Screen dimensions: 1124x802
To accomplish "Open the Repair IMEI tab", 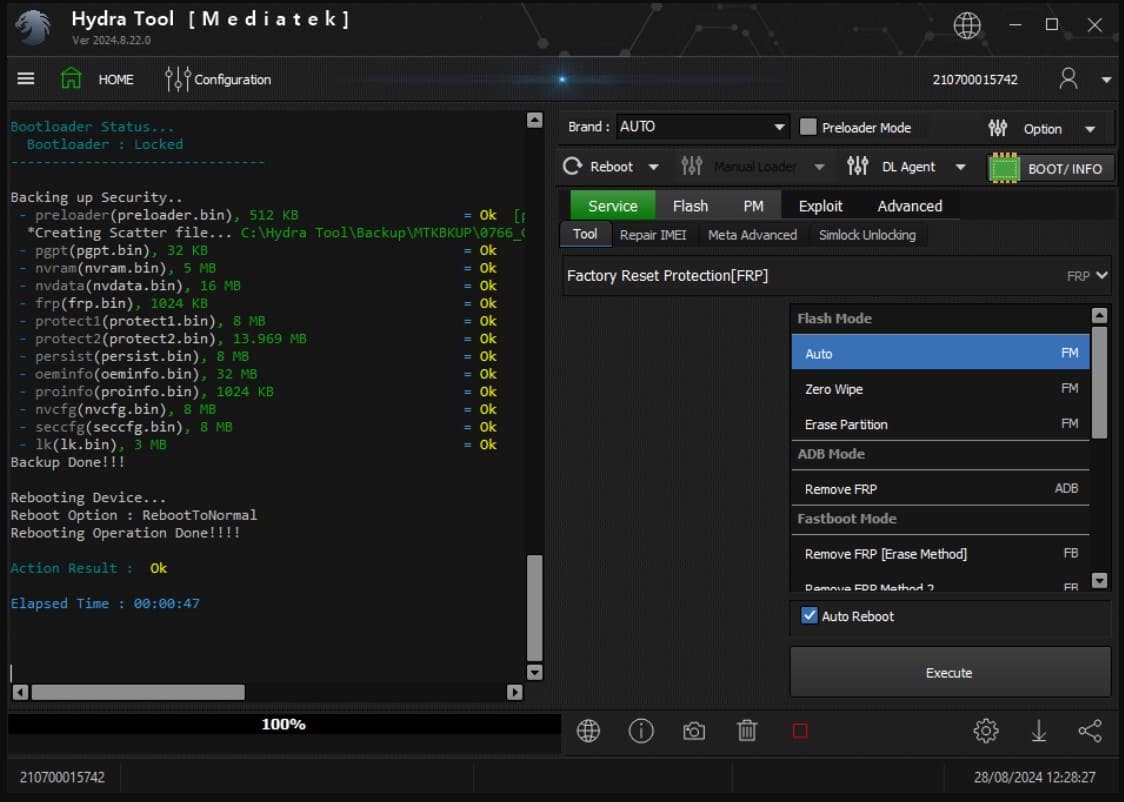I will coord(653,235).
